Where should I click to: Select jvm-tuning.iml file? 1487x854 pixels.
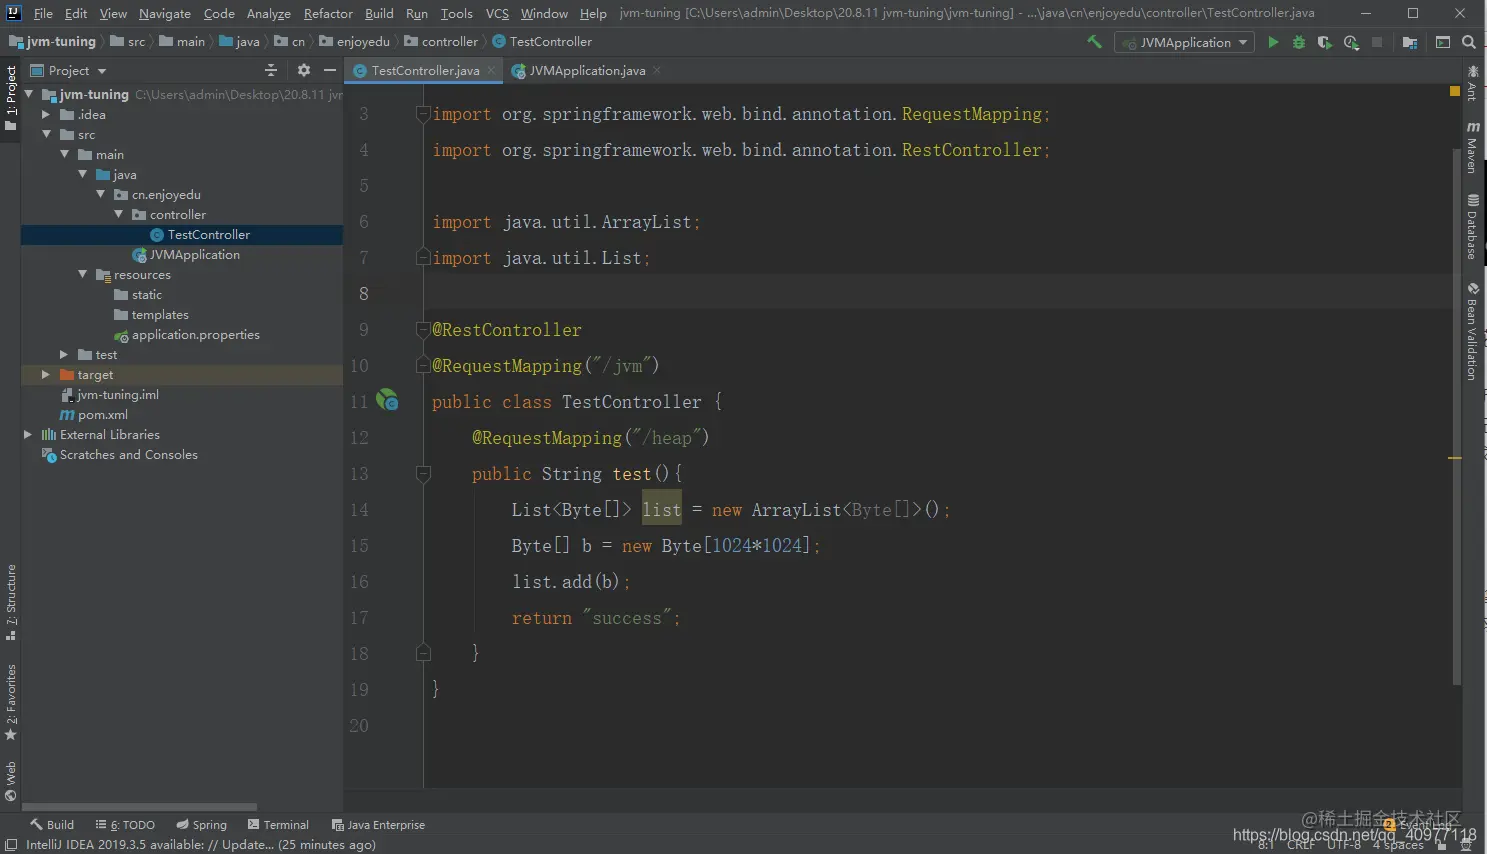pyautogui.click(x=117, y=394)
